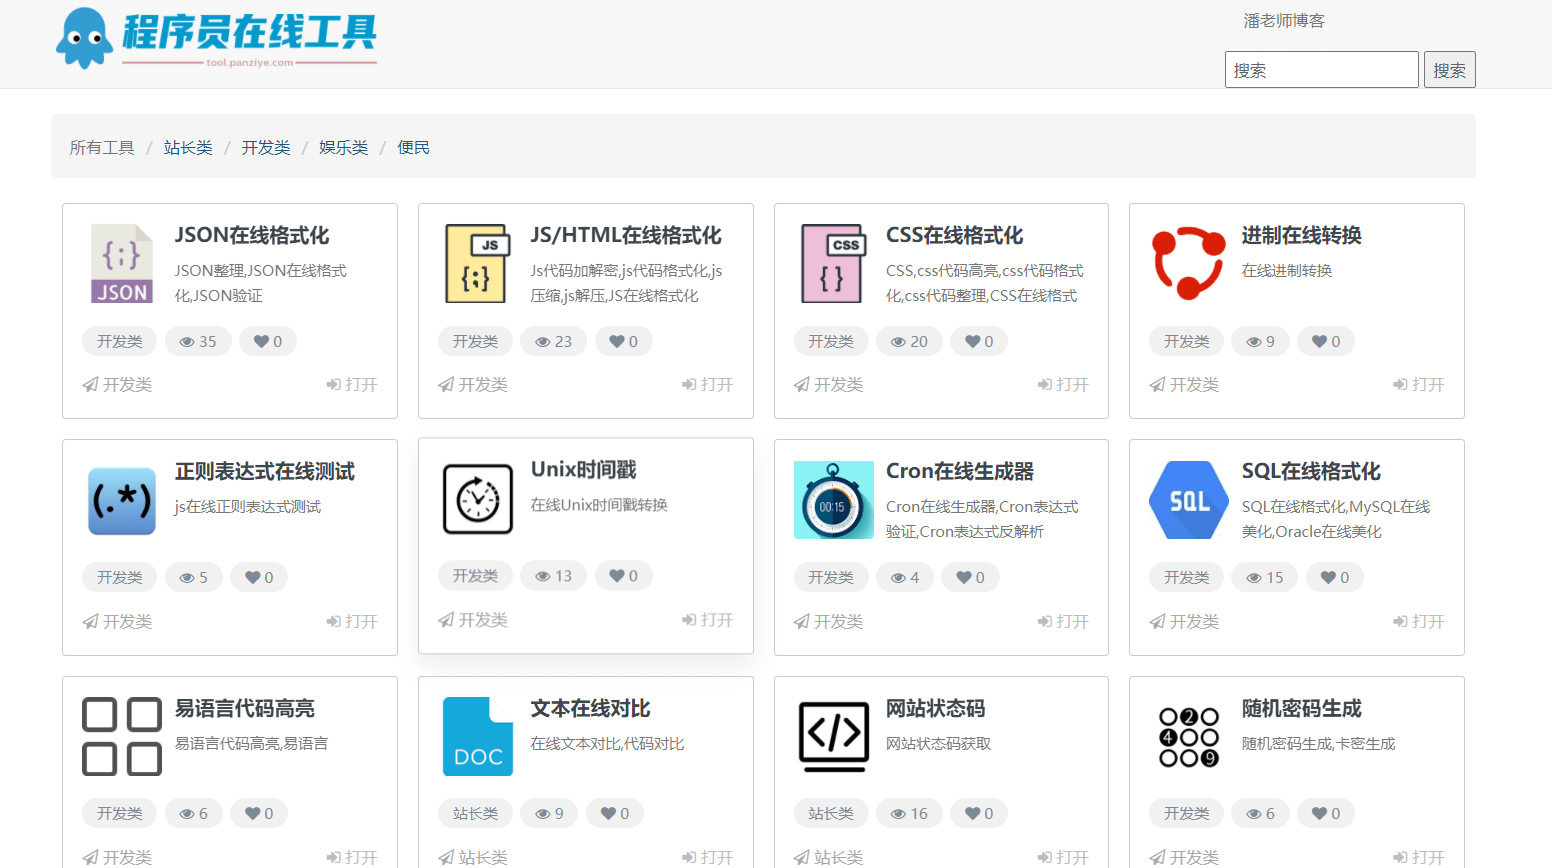The height and width of the screenshot is (868, 1552).
Task: Open the JSON file icon
Action: pyautogui.click(x=122, y=264)
